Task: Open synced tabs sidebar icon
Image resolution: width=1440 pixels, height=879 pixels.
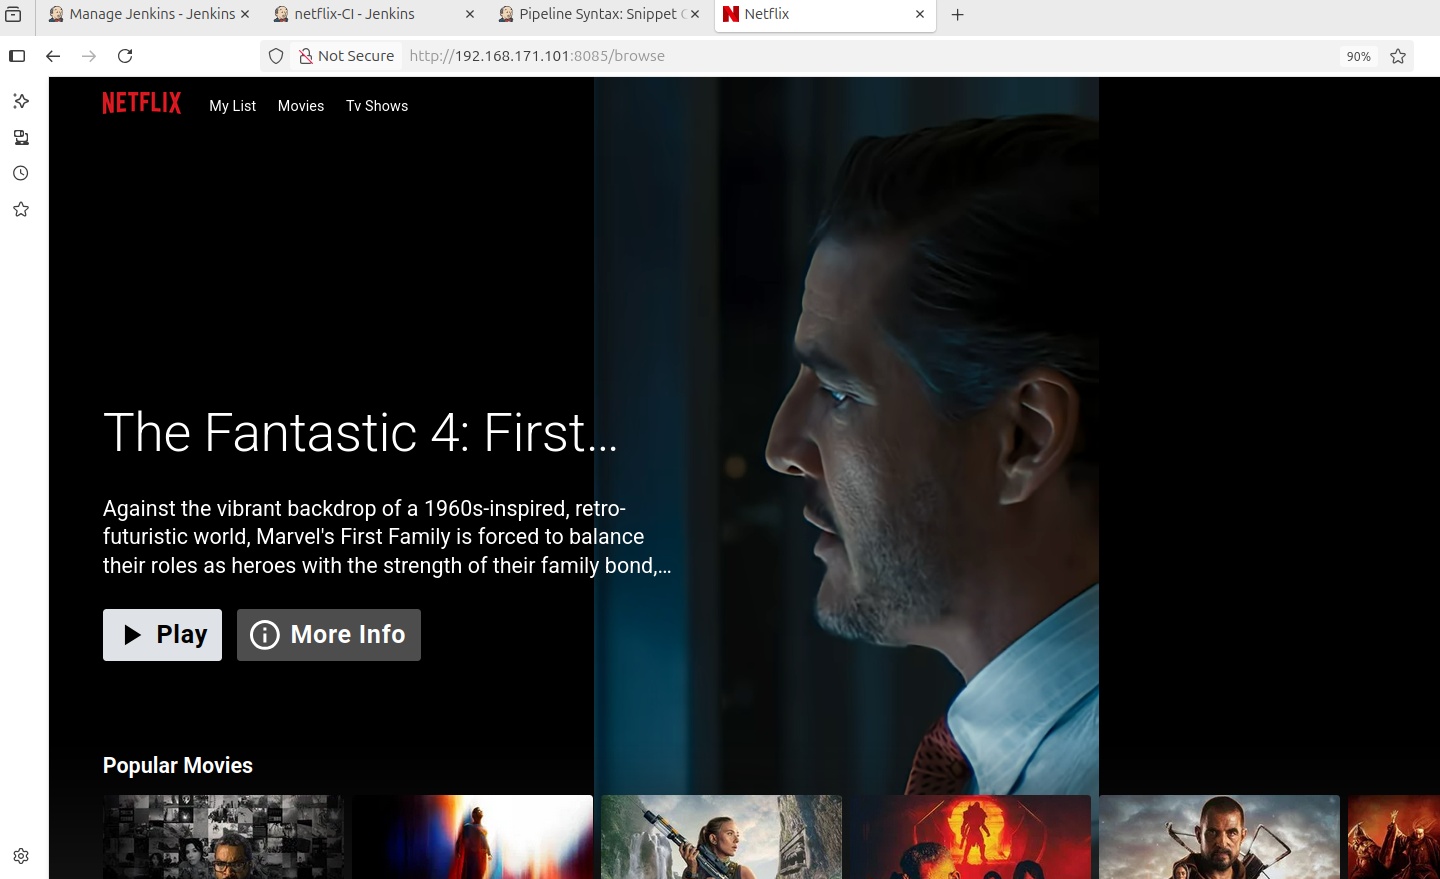Action: tap(21, 137)
